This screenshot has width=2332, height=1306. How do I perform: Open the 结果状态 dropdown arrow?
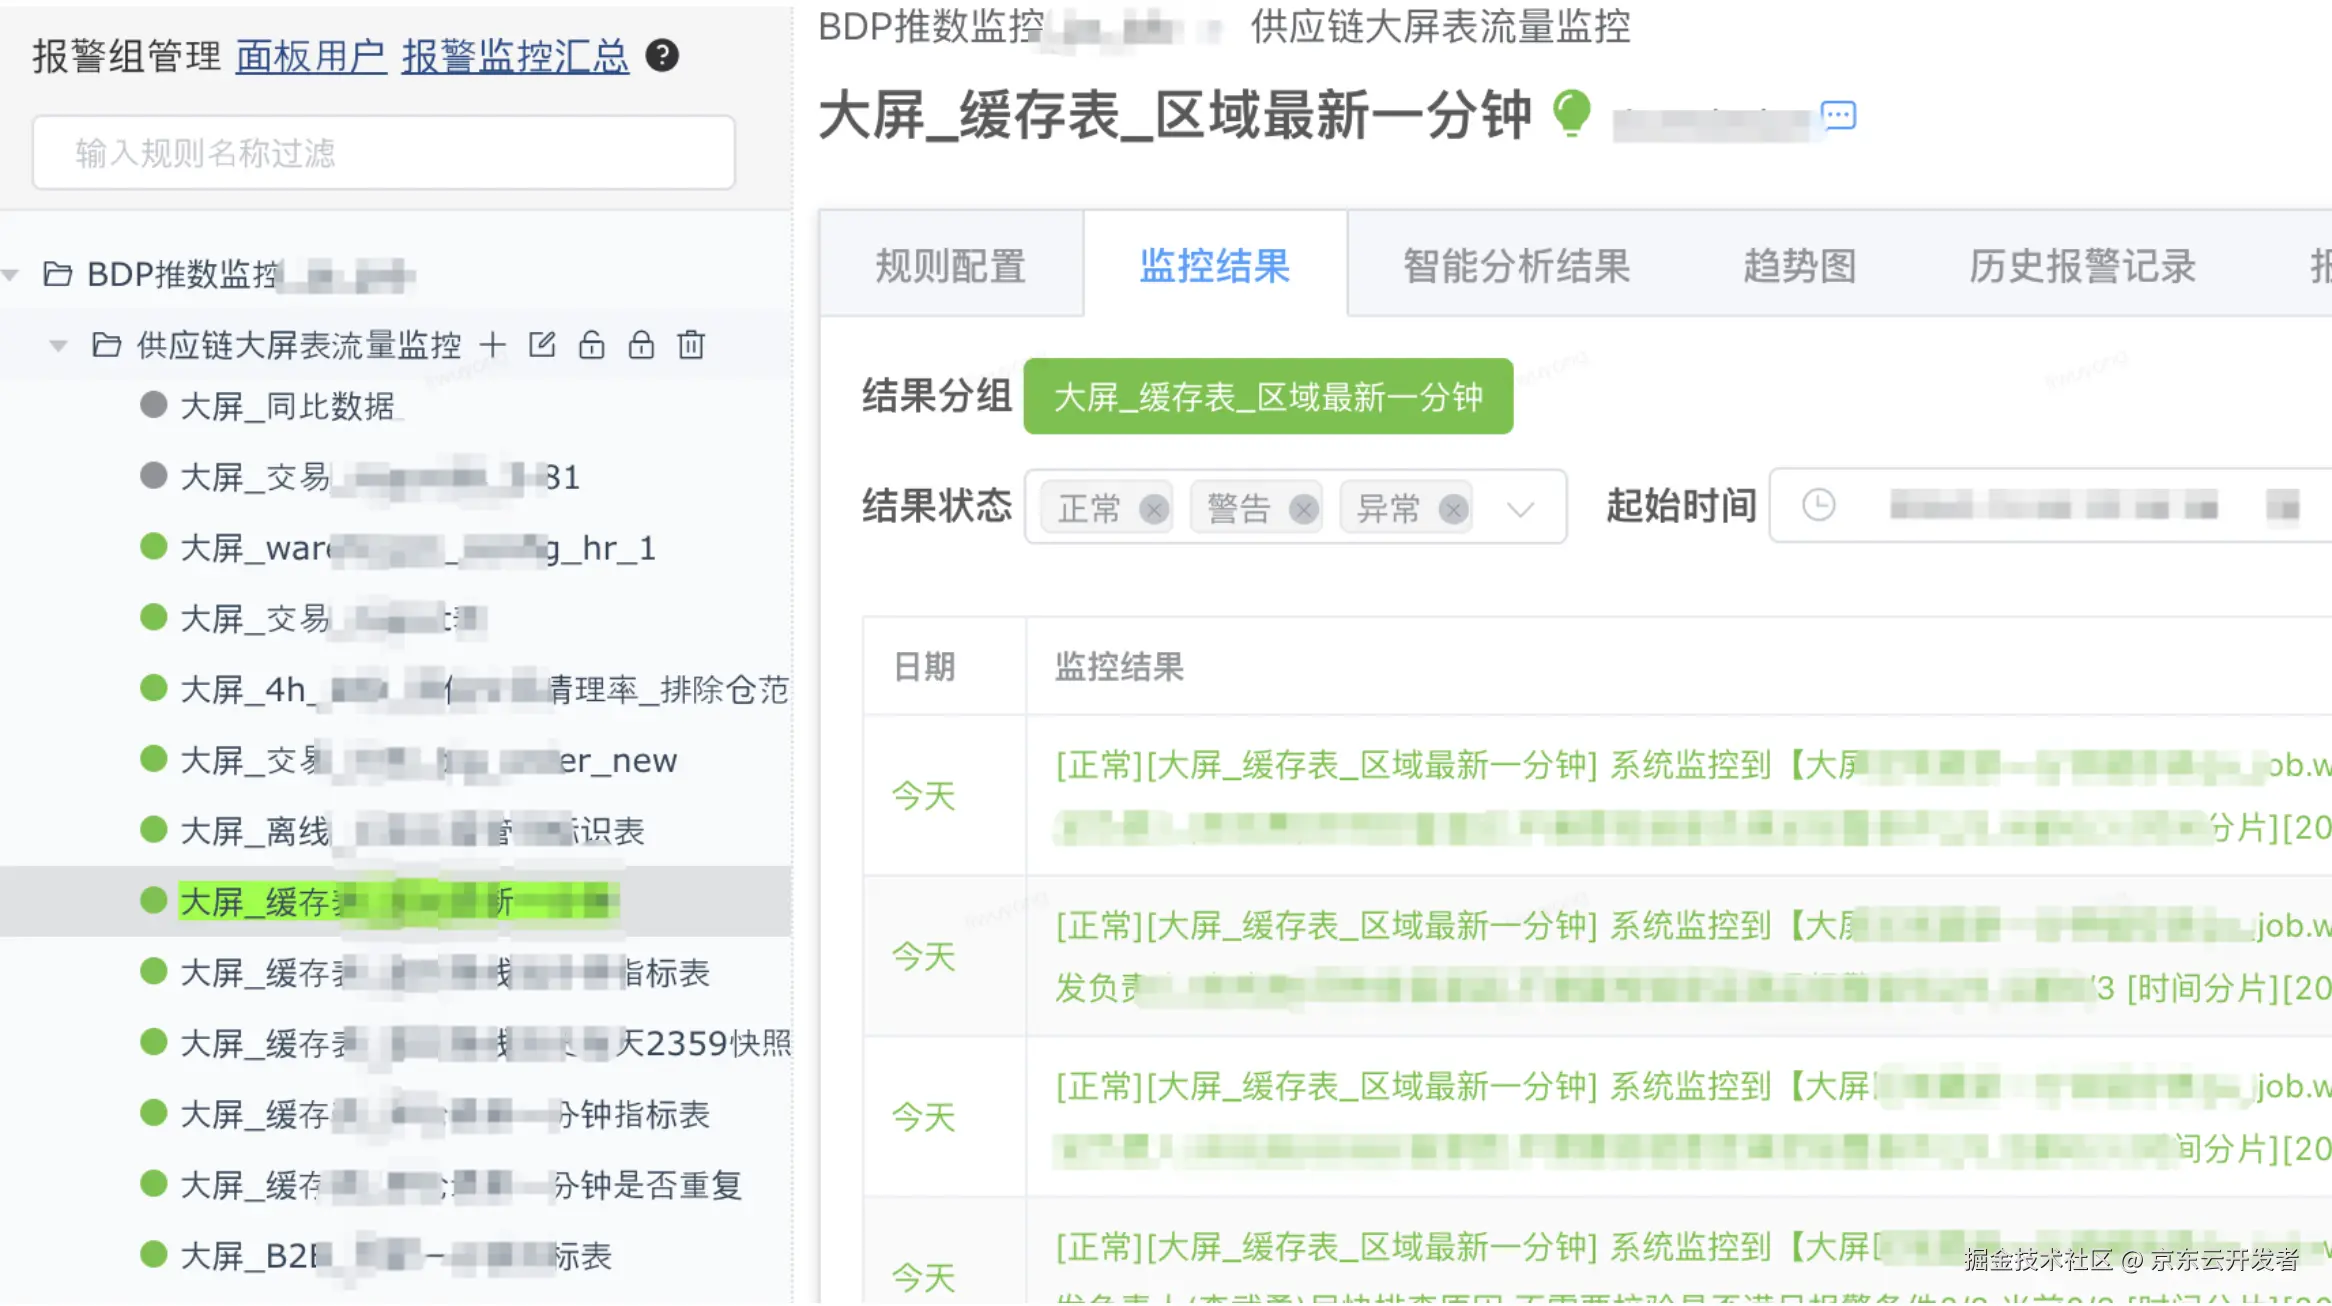tap(1520, 509)
